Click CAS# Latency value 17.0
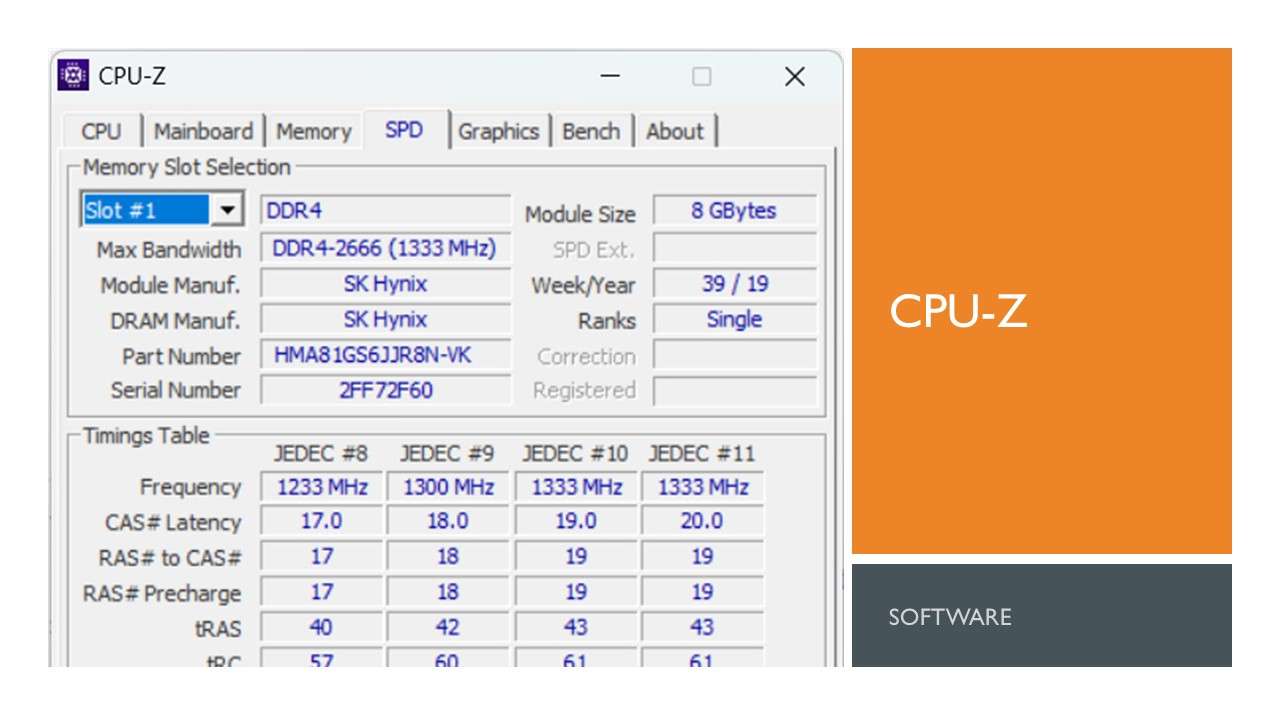Screen dimensions: 1280x720 [x=322, y=521]
